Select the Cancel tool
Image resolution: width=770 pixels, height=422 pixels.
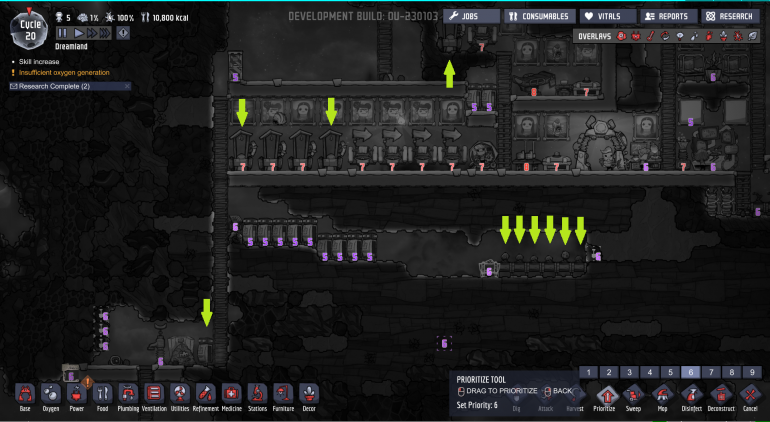click(750, 394)
